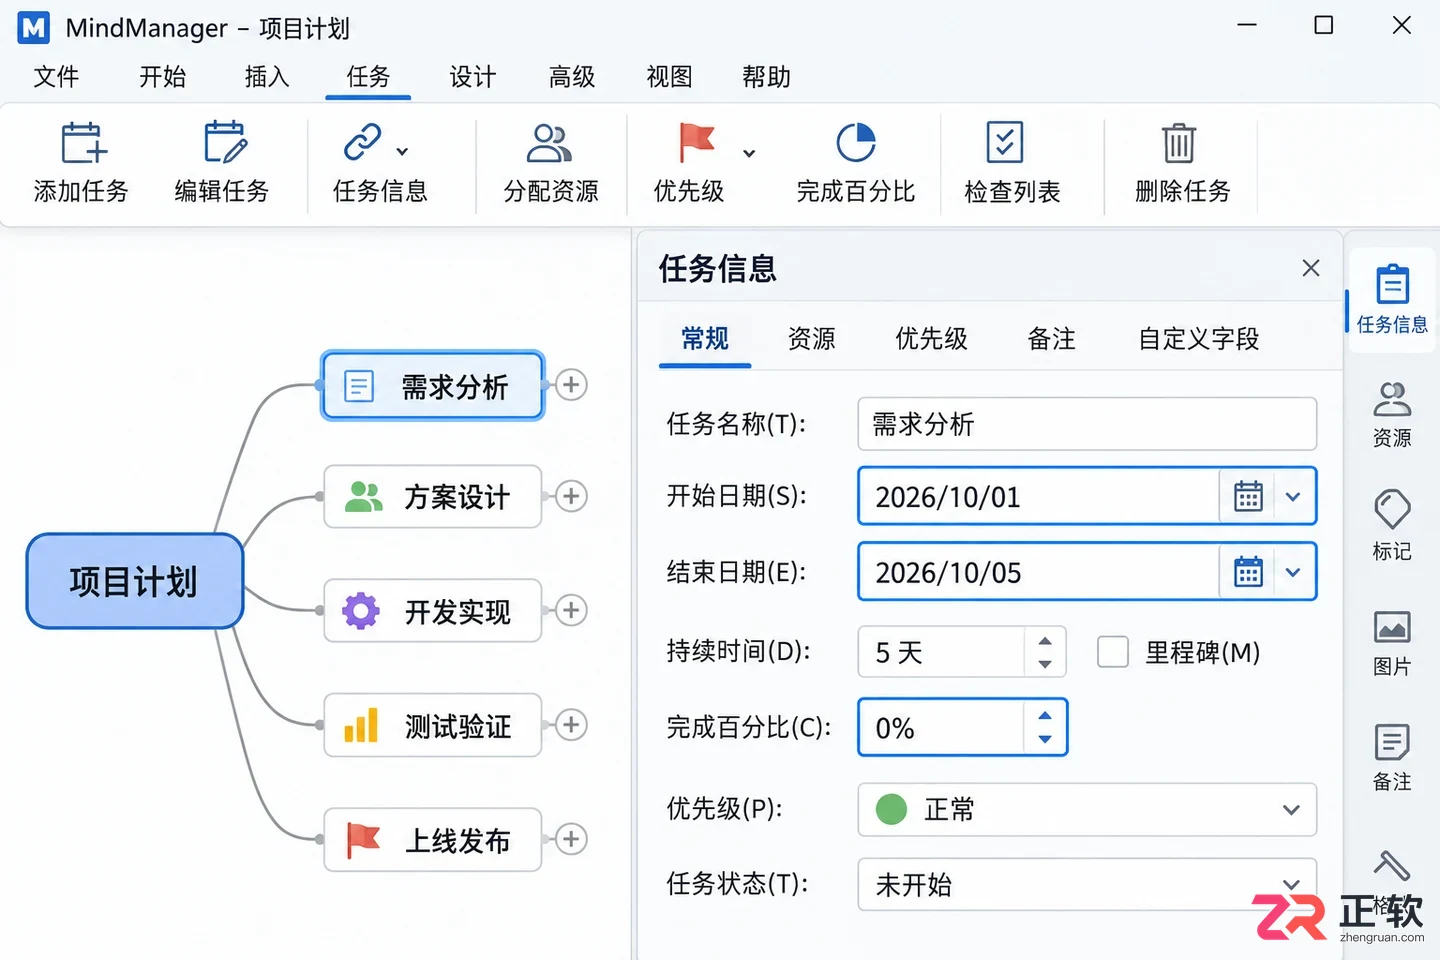1440x960 pixels.
Task: Enable the 里程碑(M) checkbox
Action: coord(1113,652)
